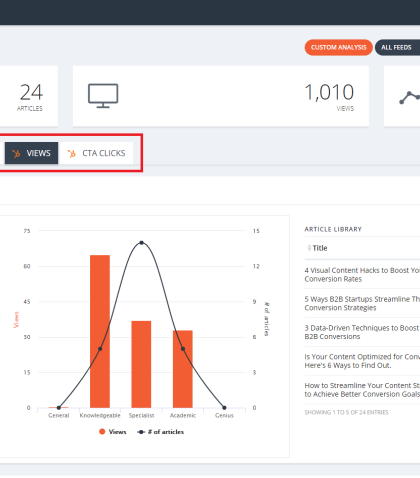Open article '5 Ways B2B Startups Streamline'
The height and width of the screenshot is (478, 420).
point(362,303)
